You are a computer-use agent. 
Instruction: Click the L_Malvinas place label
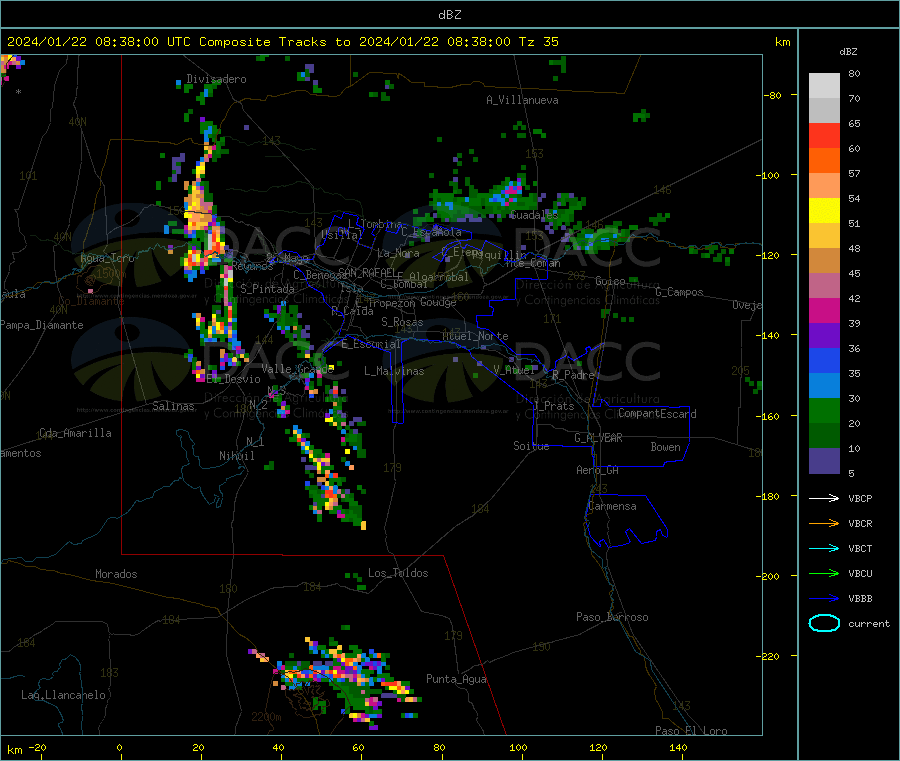[x=394, y=371]
